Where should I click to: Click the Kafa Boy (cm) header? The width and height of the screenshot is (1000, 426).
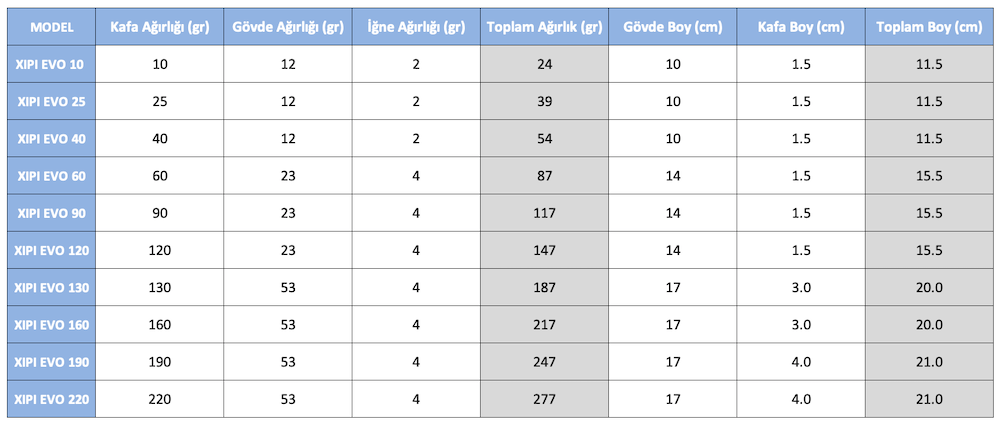tap(801, 27)
